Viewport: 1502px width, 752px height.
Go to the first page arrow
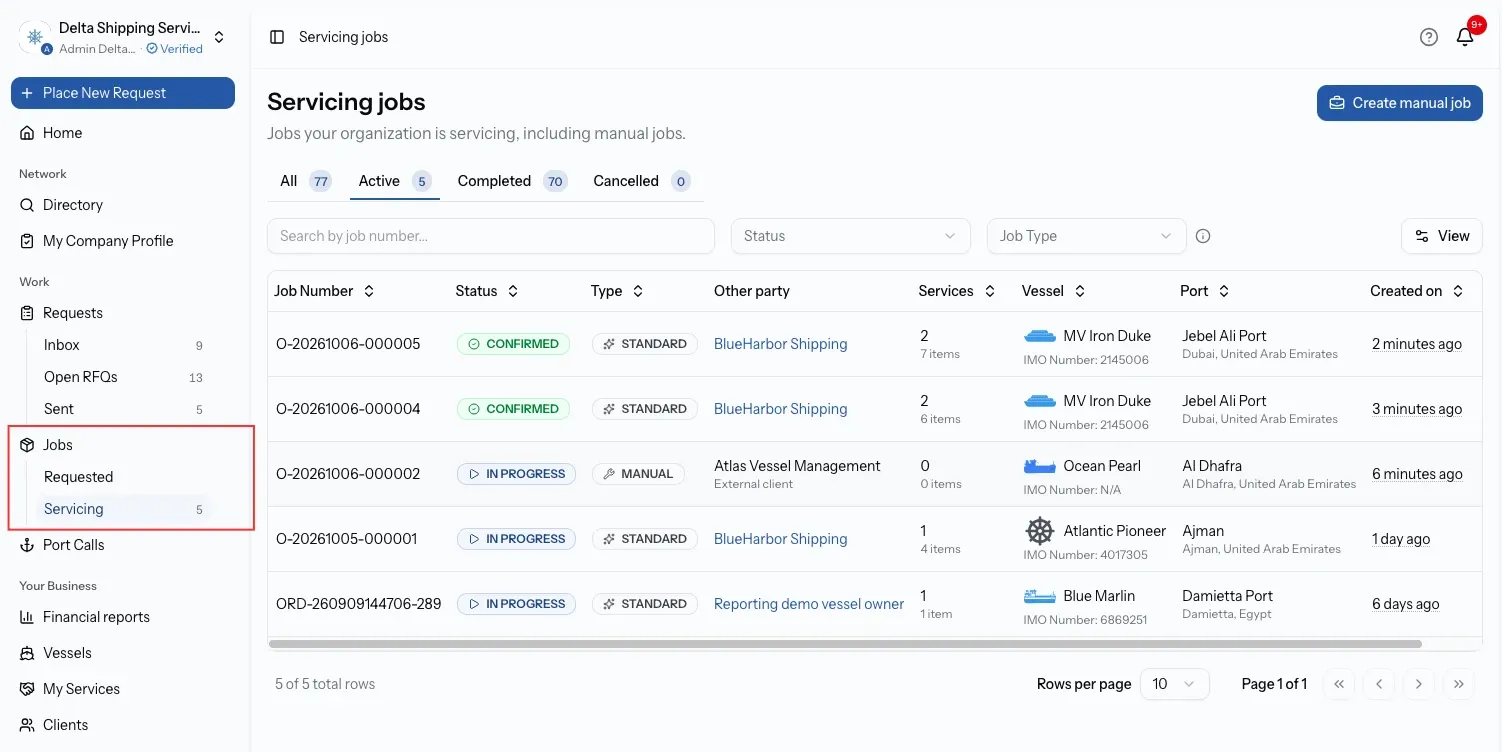pos(1339,684)
